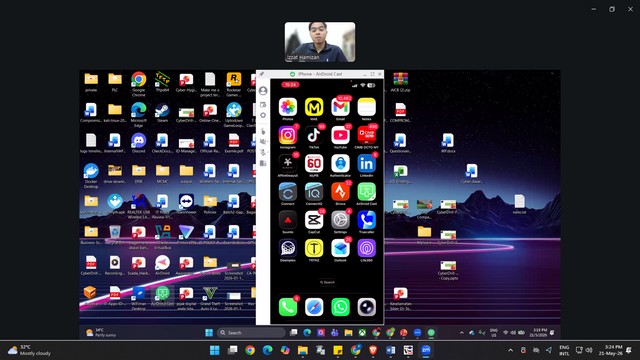Click the iPhone home screen Search pill
The image size is (640, 360).
pyautogui.click(x=327, y=282)
